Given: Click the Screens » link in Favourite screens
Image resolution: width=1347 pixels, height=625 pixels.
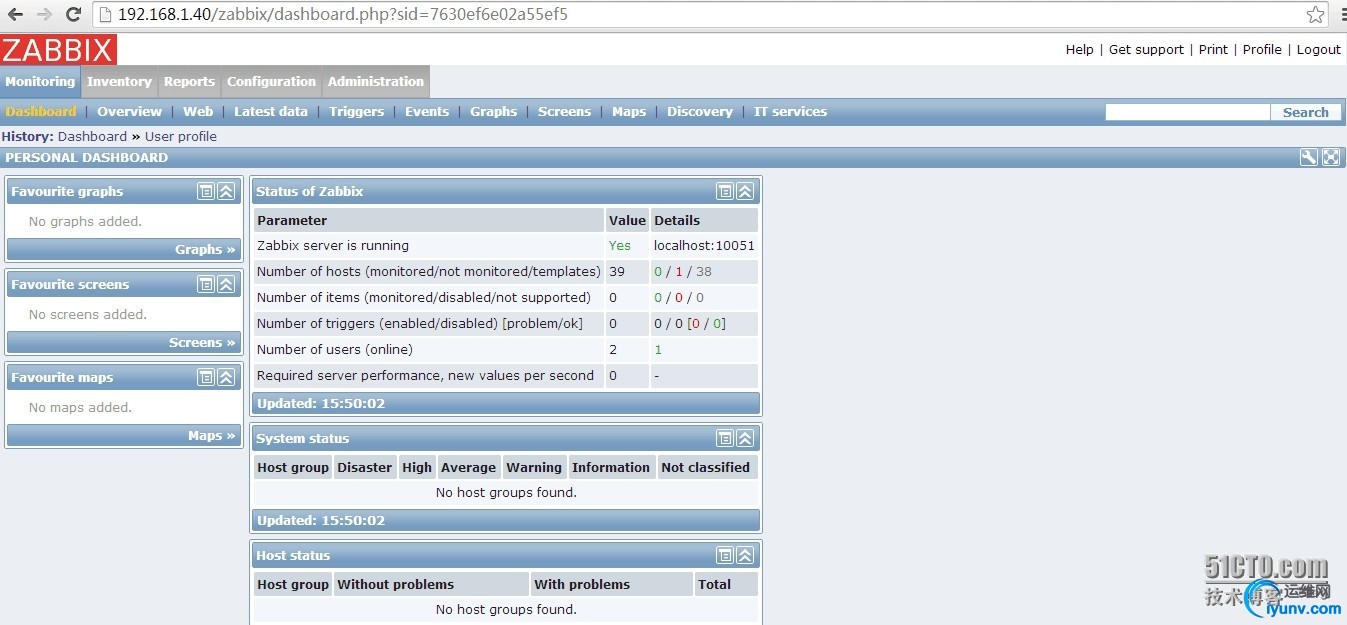Looking at the screenshot, I should [x=202, y=342].
